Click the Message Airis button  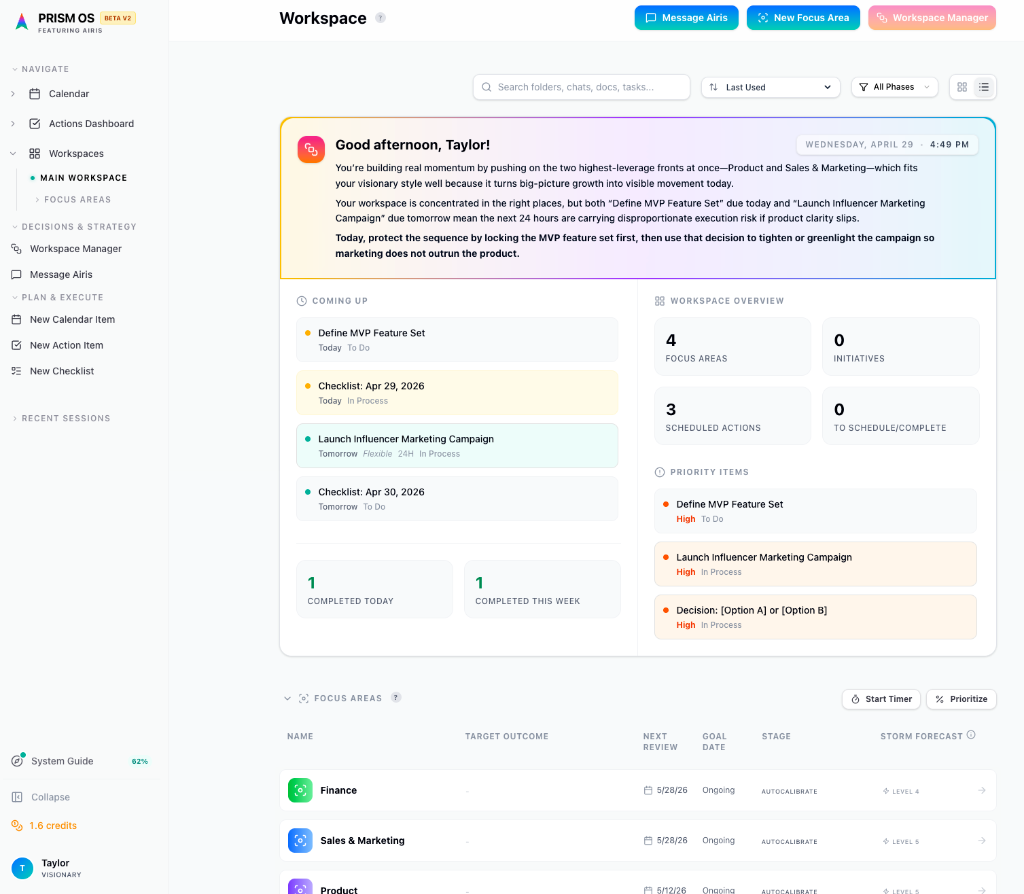[686, 18]
